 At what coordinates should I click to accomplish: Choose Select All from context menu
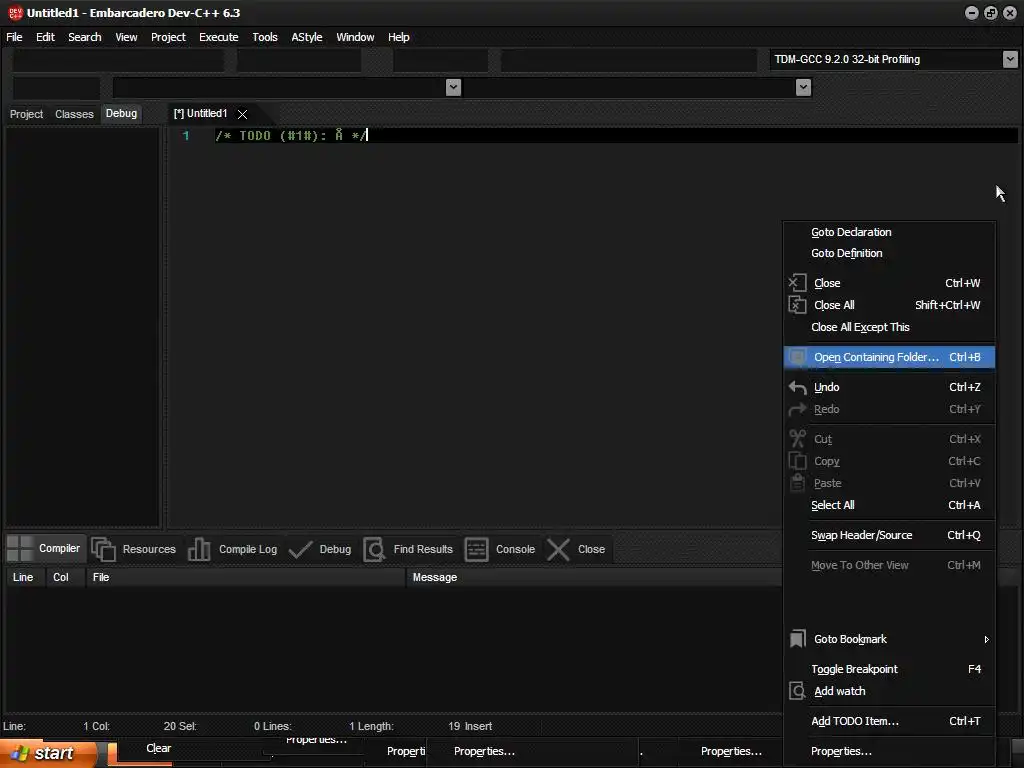[889, 505]
